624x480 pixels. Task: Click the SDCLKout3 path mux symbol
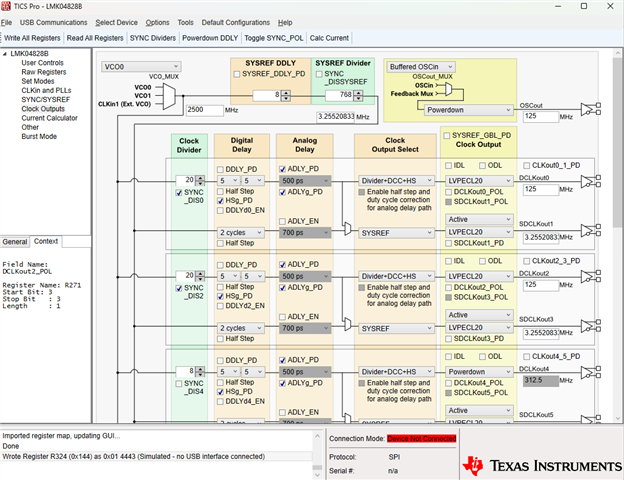(x=347, y=324)
